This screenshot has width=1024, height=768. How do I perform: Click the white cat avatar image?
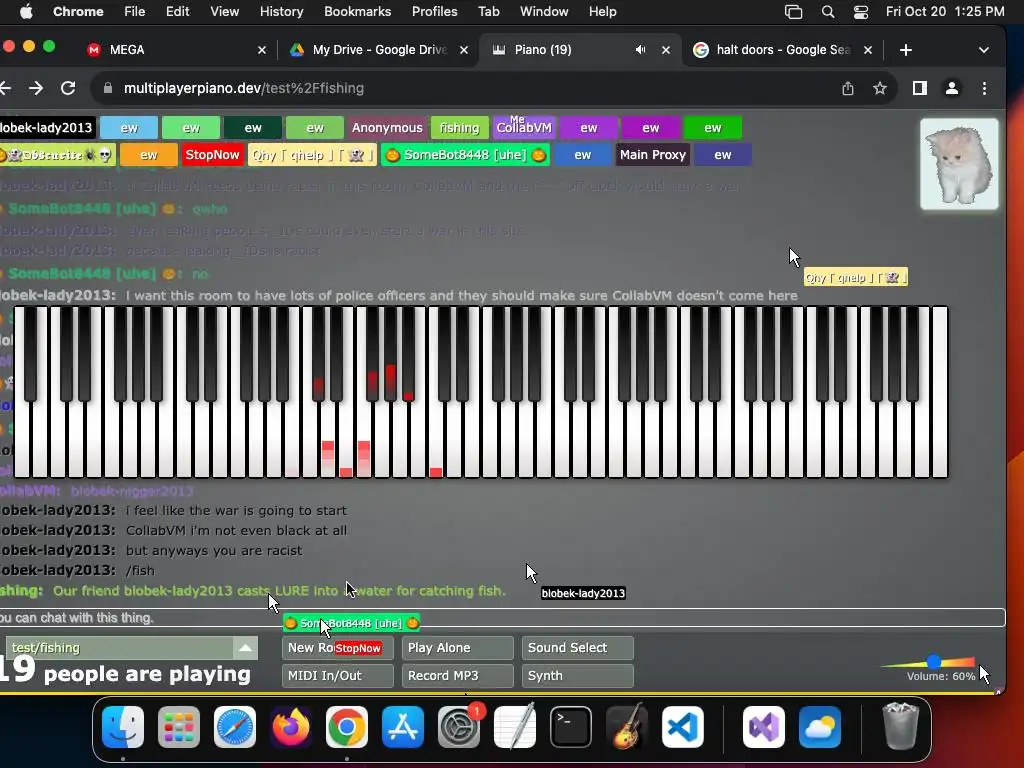click(959, 164)
